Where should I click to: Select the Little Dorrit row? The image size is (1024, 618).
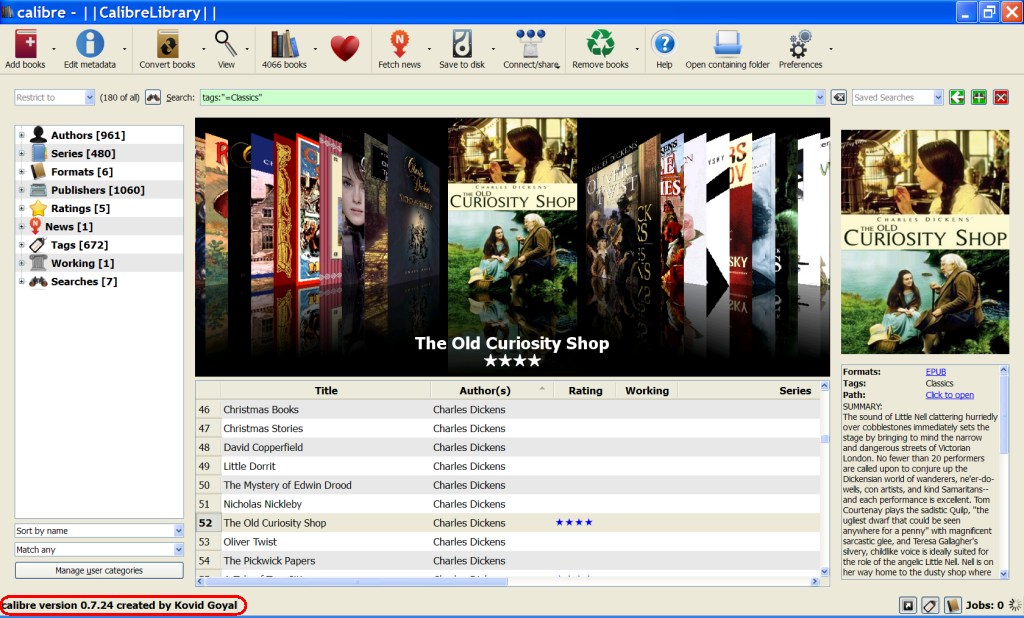coord(508,466)
